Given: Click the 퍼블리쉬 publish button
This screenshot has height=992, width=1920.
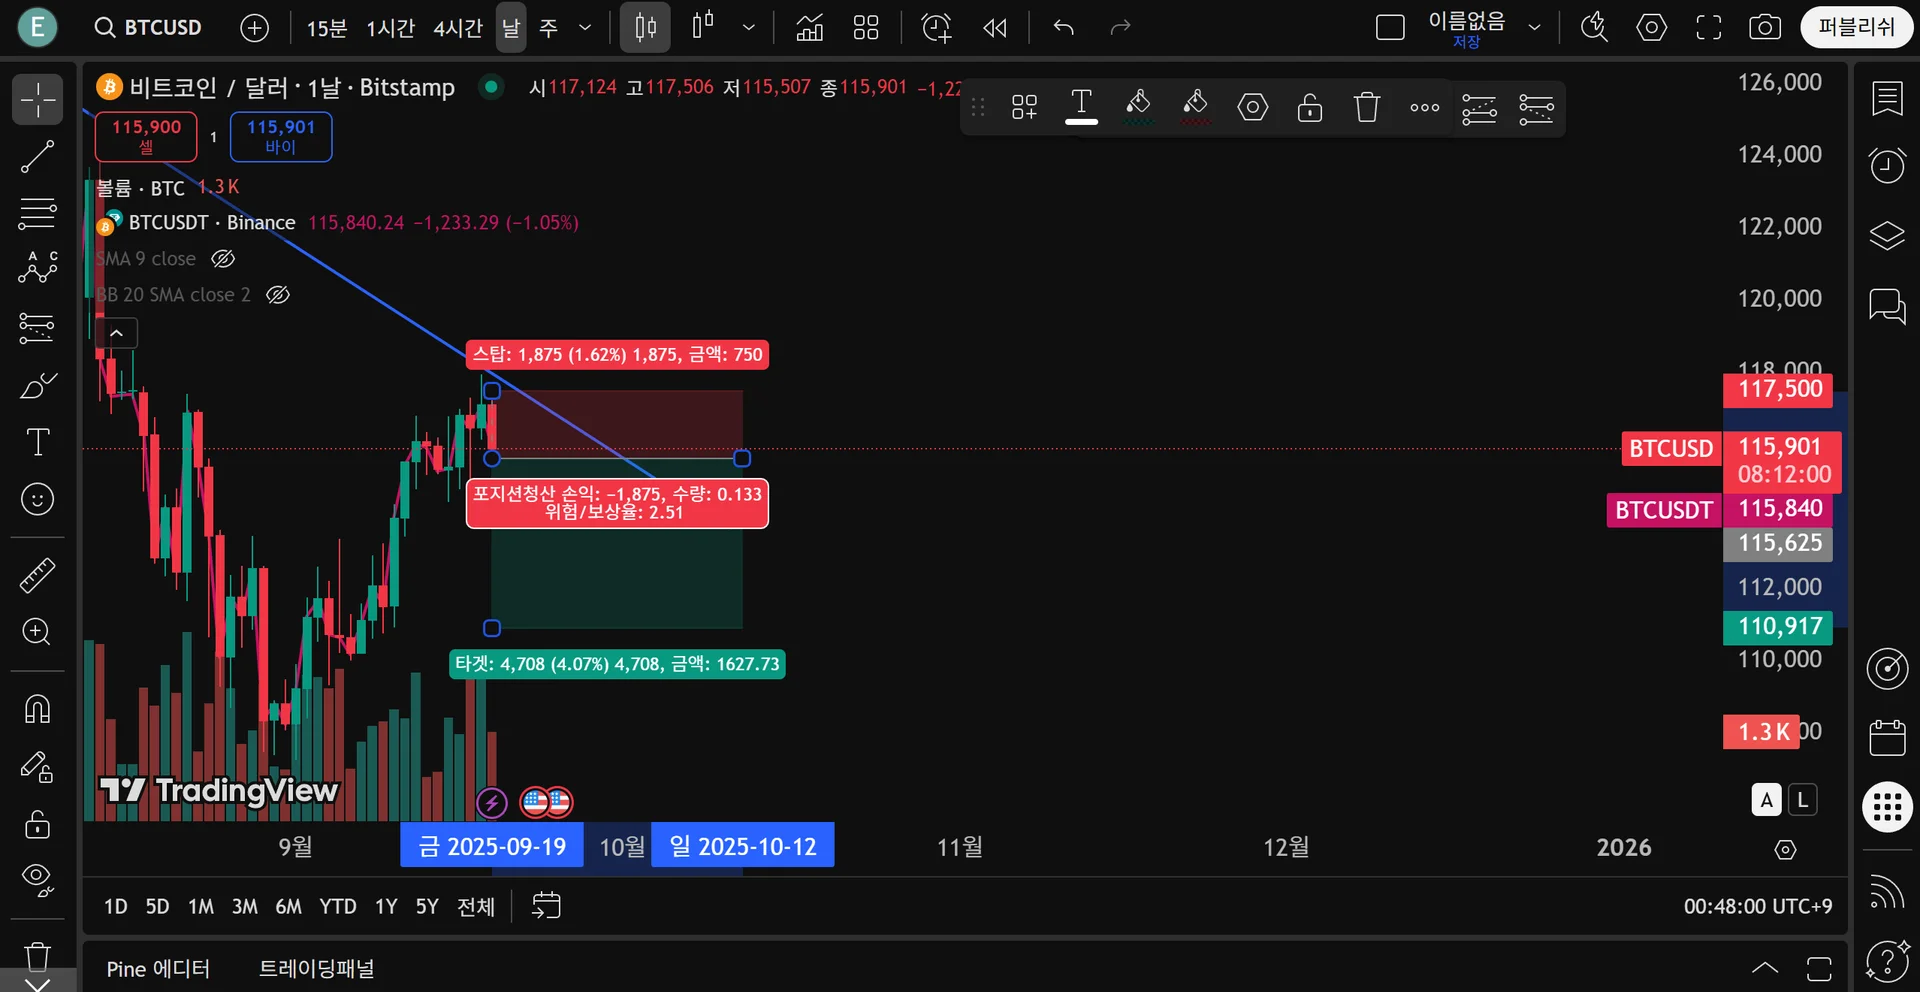Looking at the screenshot, I should (x=1857, y=28).
